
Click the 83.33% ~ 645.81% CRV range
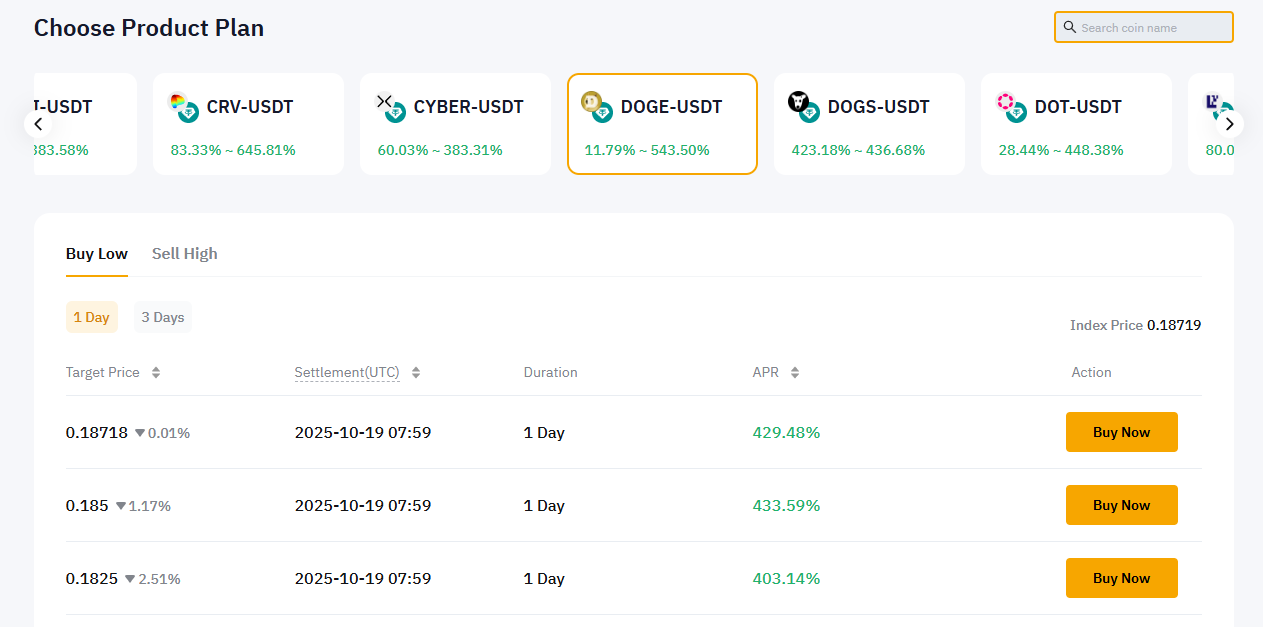(233, 151)
